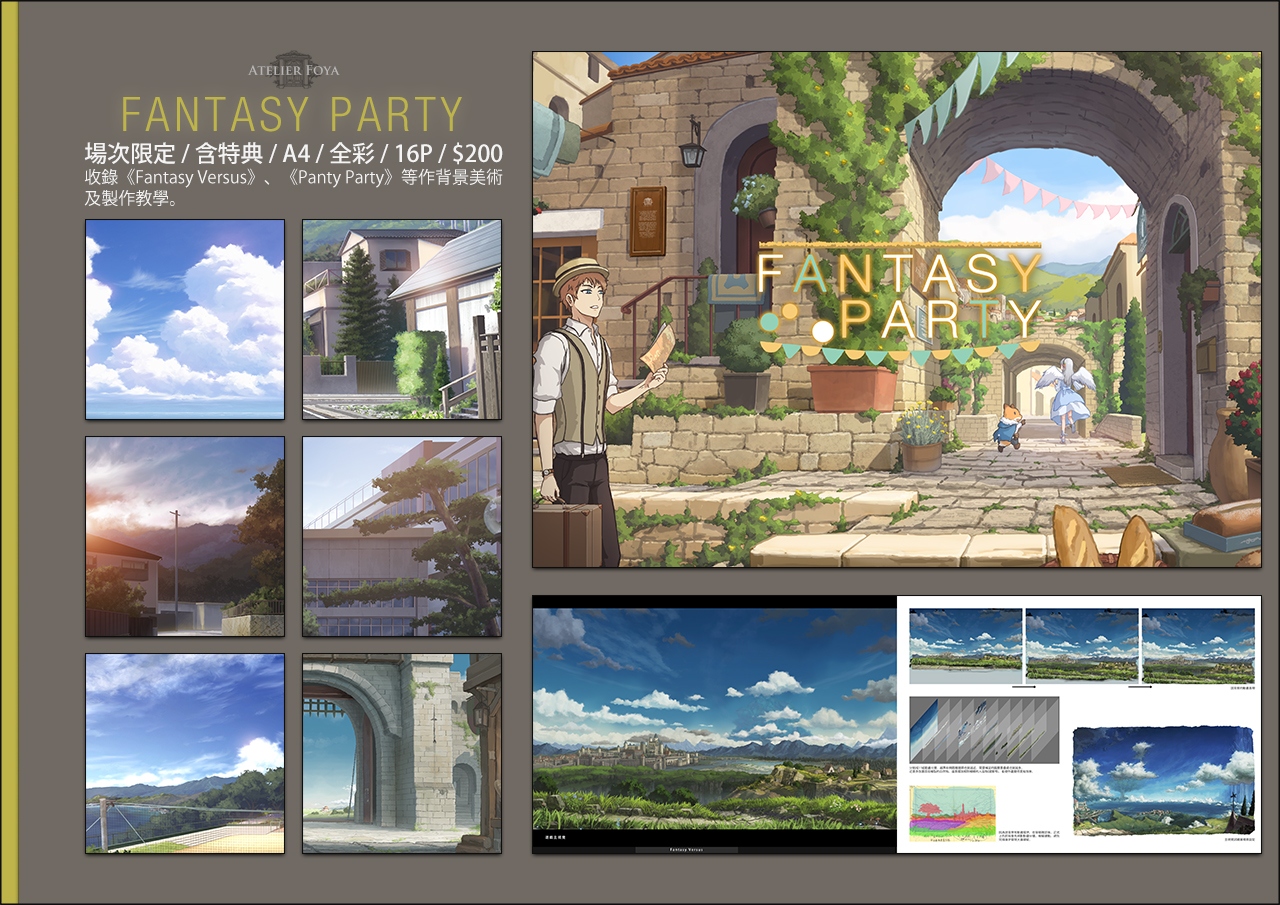This screenshot has height=905, width=1280.
Task: Open the stone castle gate thumbnail
Action: tap(402, 753)
